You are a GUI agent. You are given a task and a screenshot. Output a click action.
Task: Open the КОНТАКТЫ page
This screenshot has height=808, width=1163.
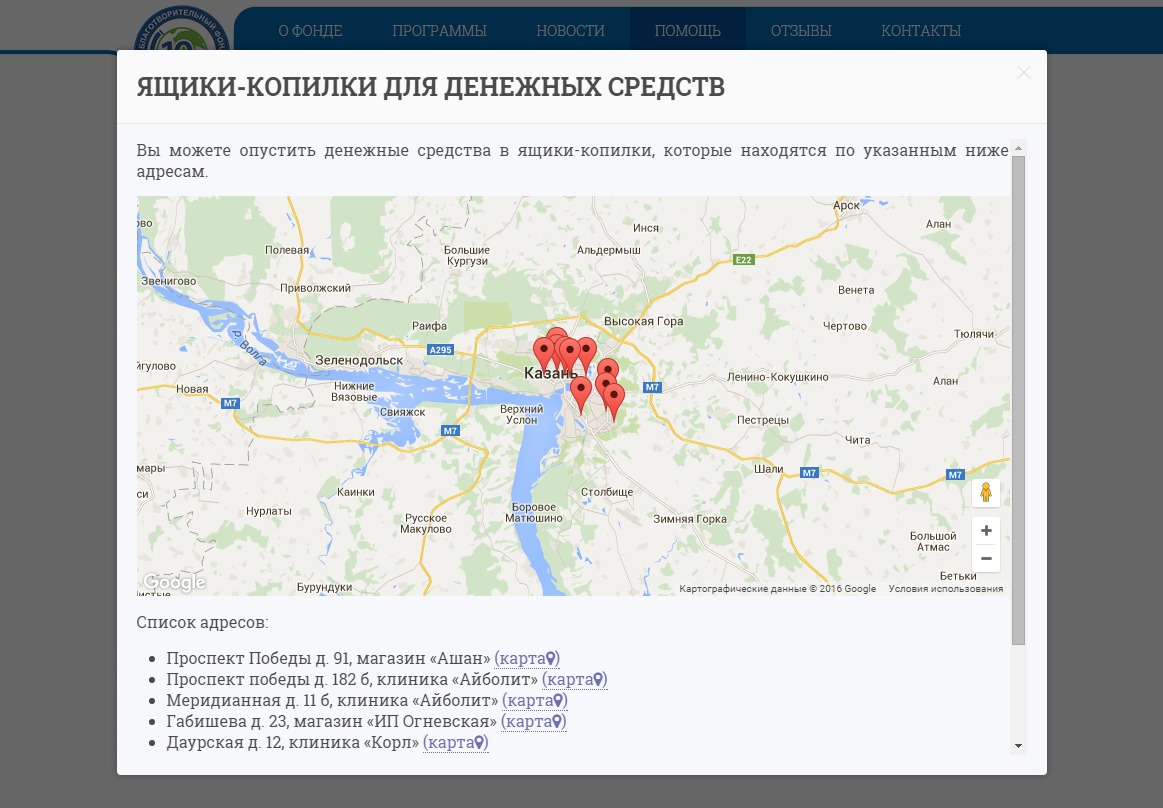(x=921, y=30)
